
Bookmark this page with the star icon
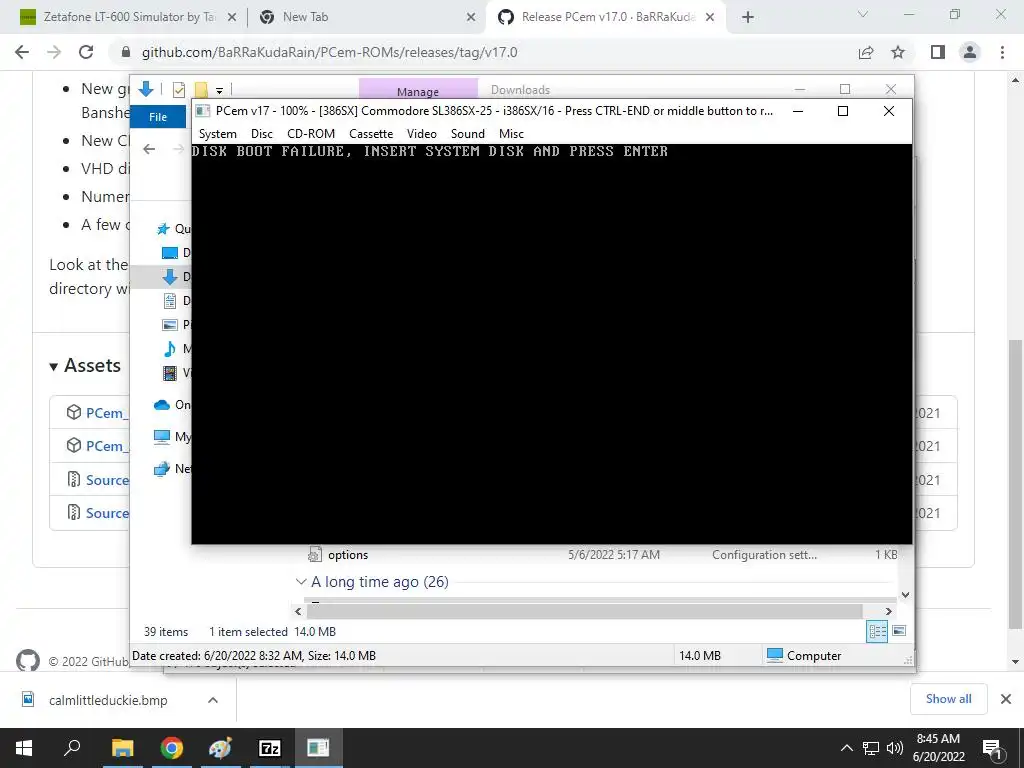[898, 52]
